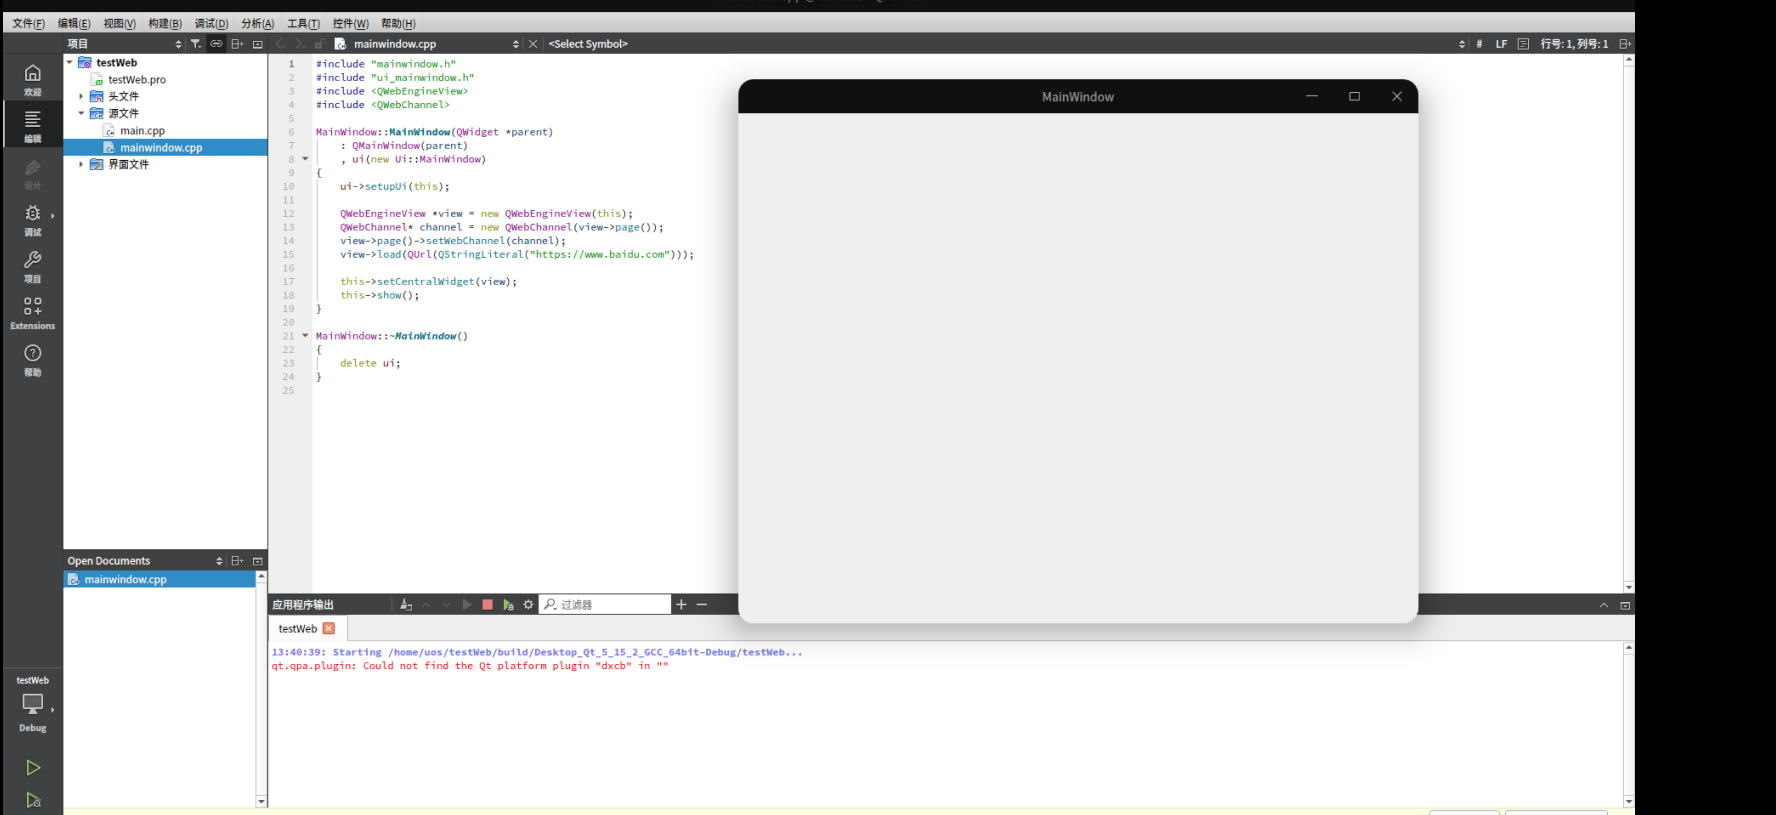Toggle synchronize with editor link icon

tap(216, 44)
